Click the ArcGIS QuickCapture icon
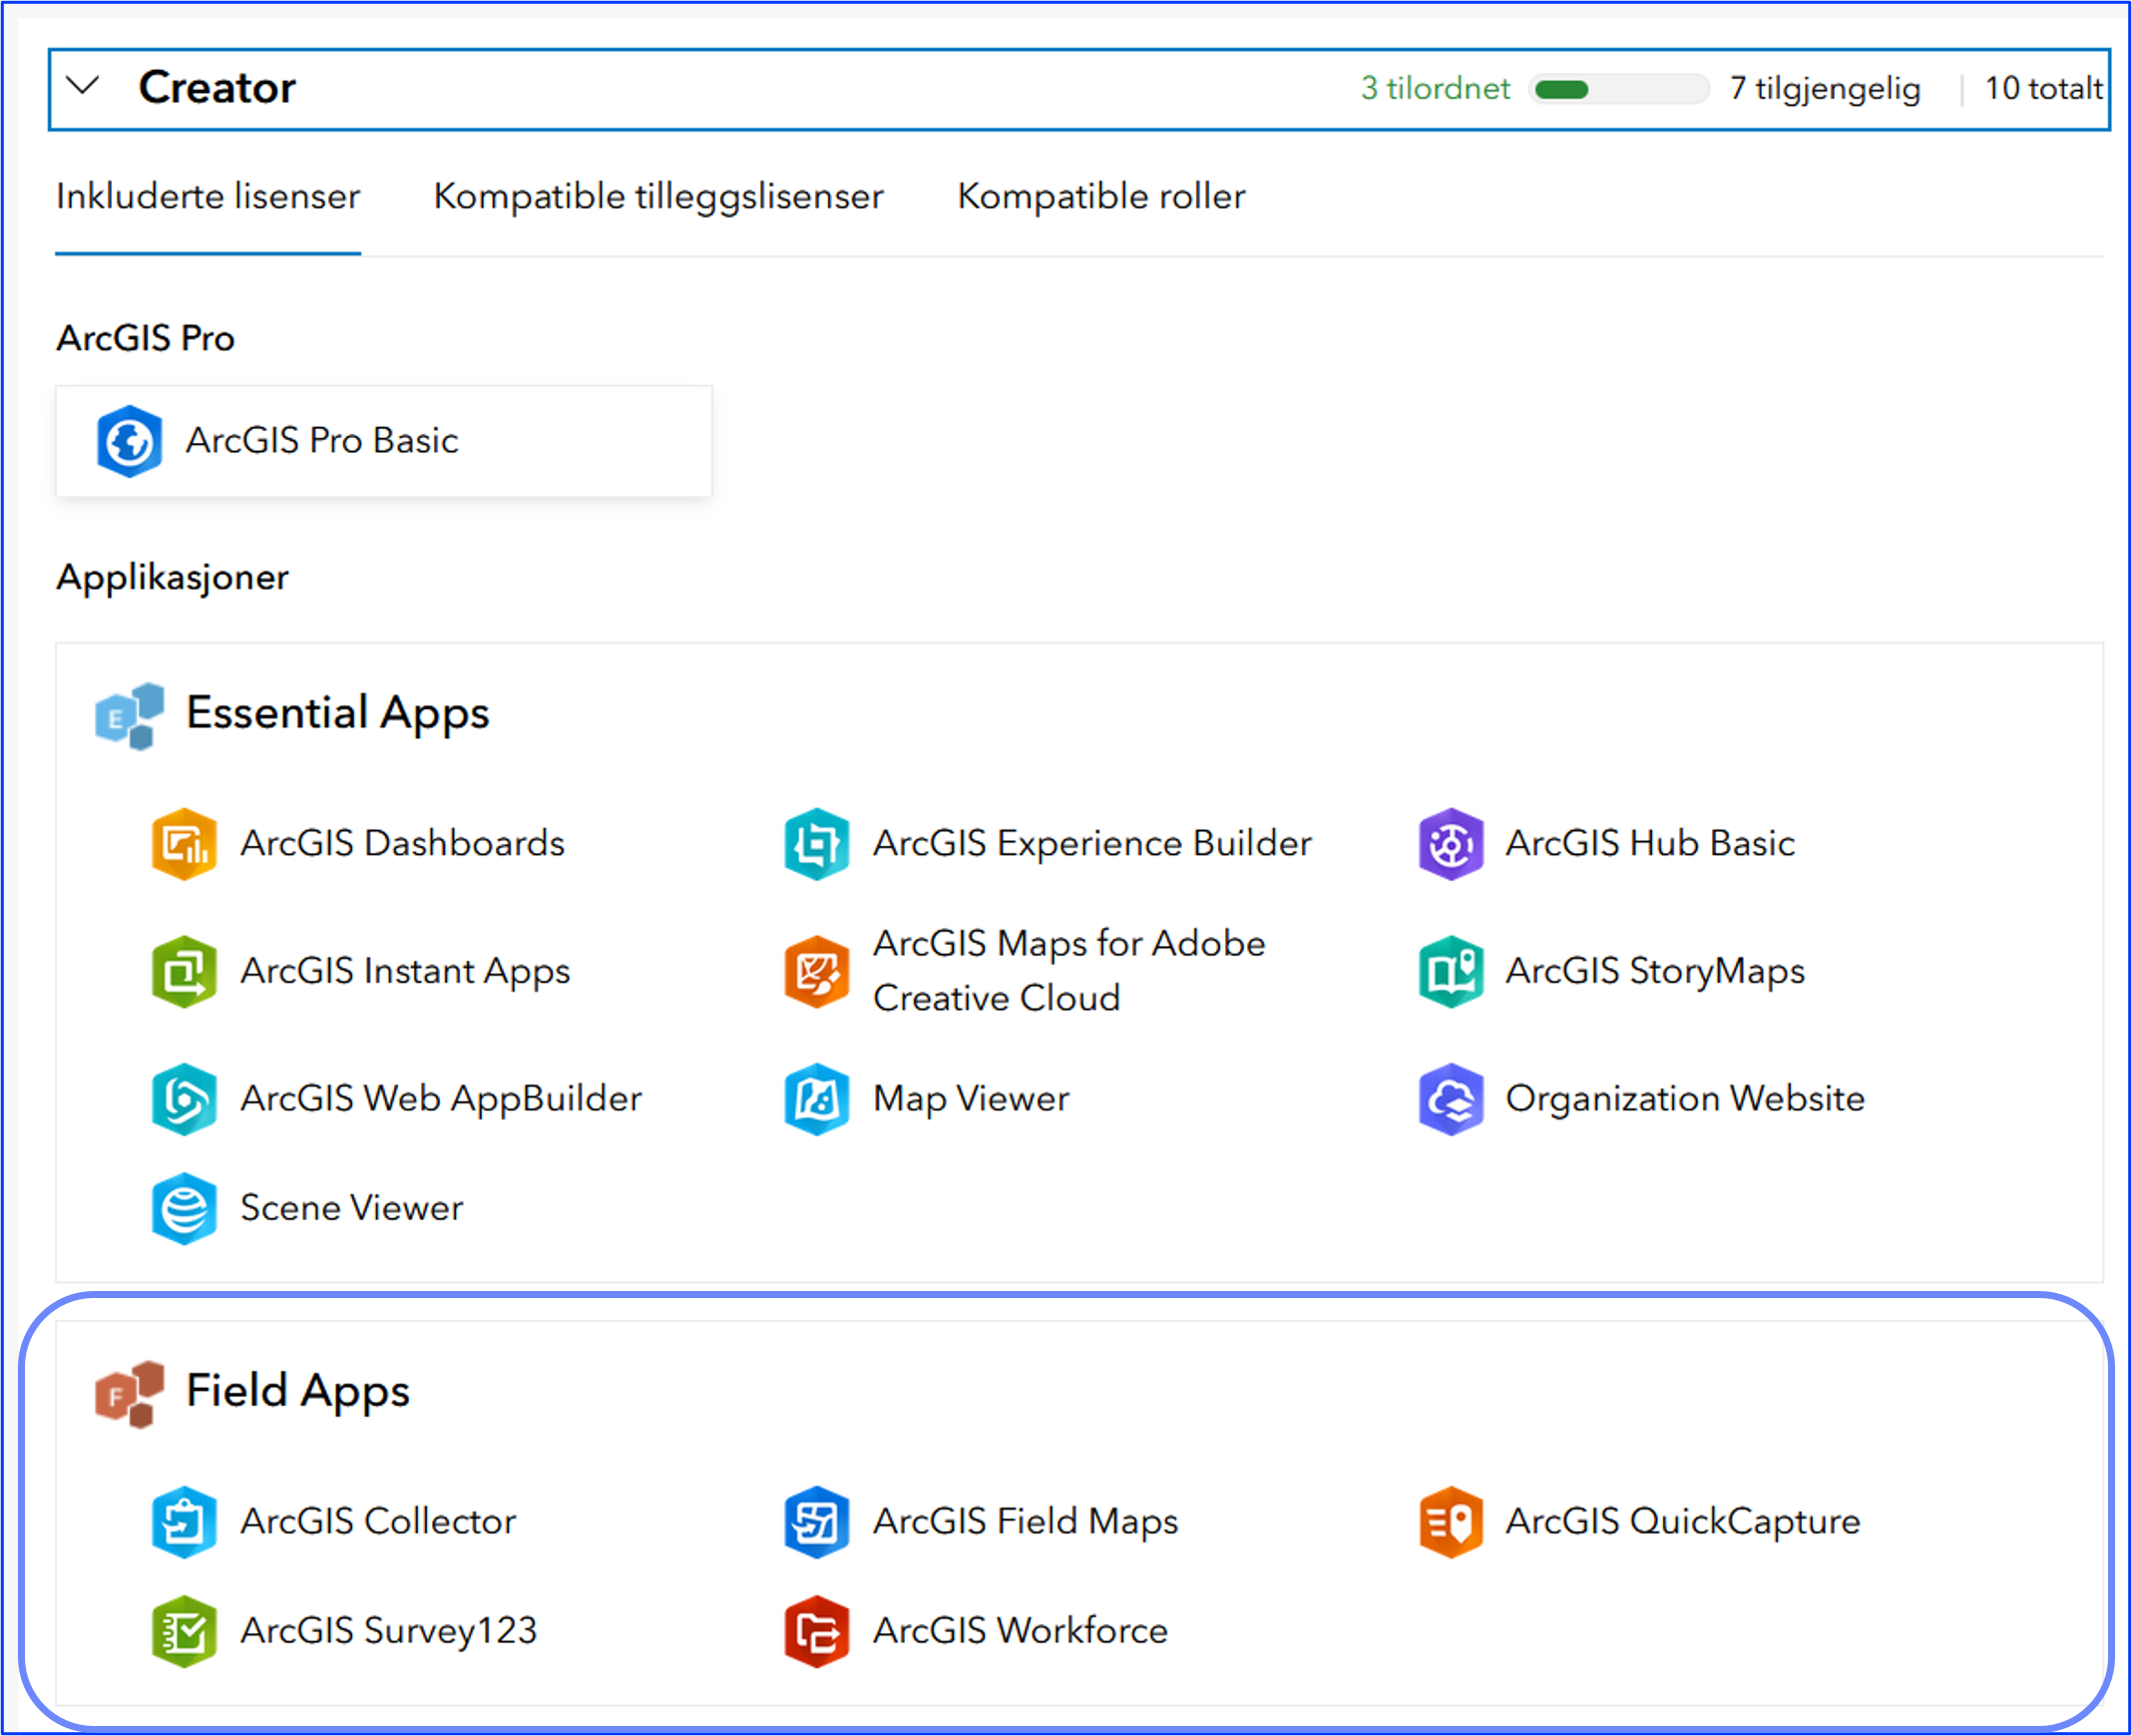The width and height of the screenshot is (2132, 1736). 1450,1522
